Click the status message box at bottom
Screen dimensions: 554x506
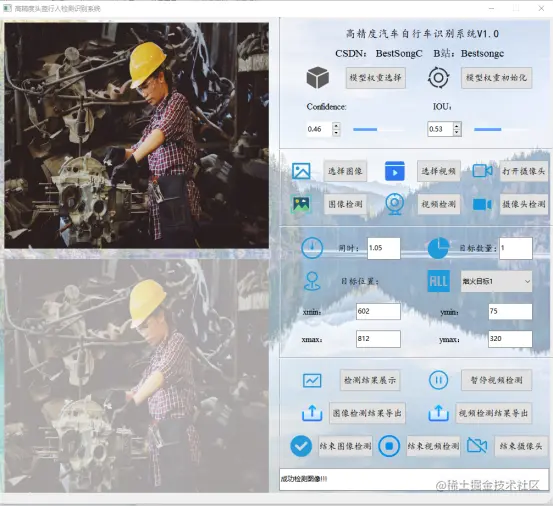click(414, 479)
